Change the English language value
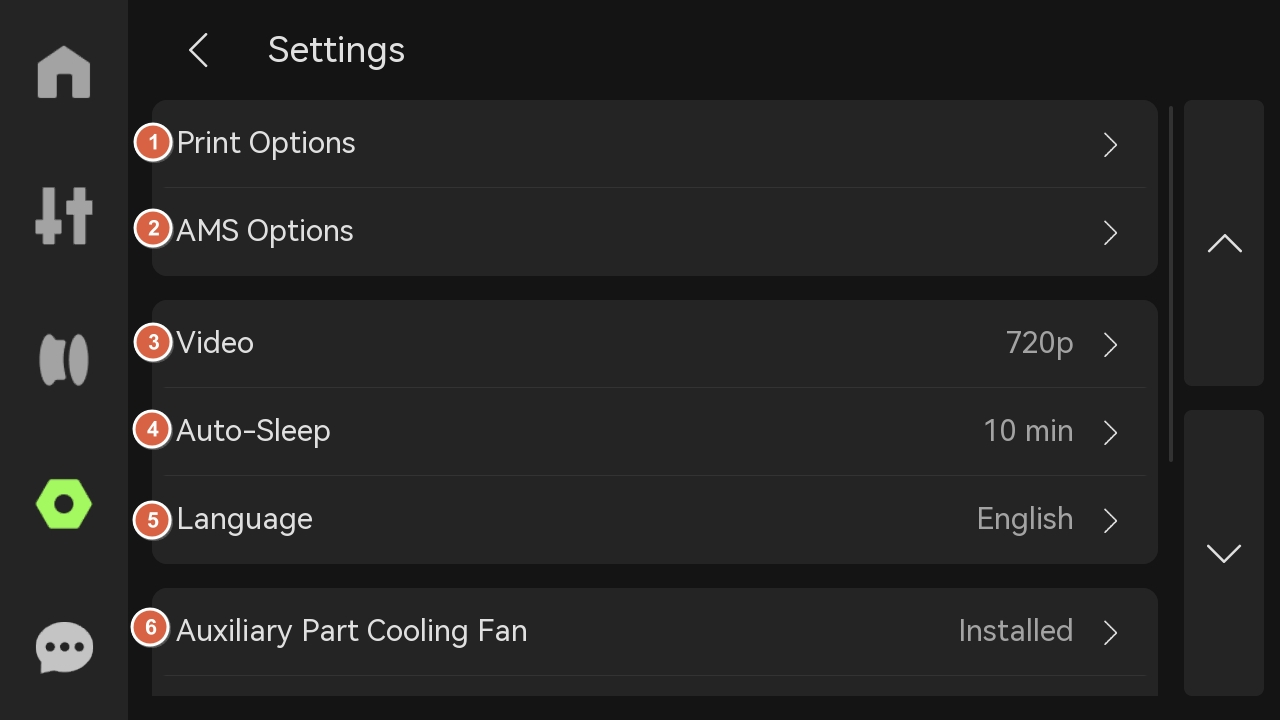 [1024, 519]
